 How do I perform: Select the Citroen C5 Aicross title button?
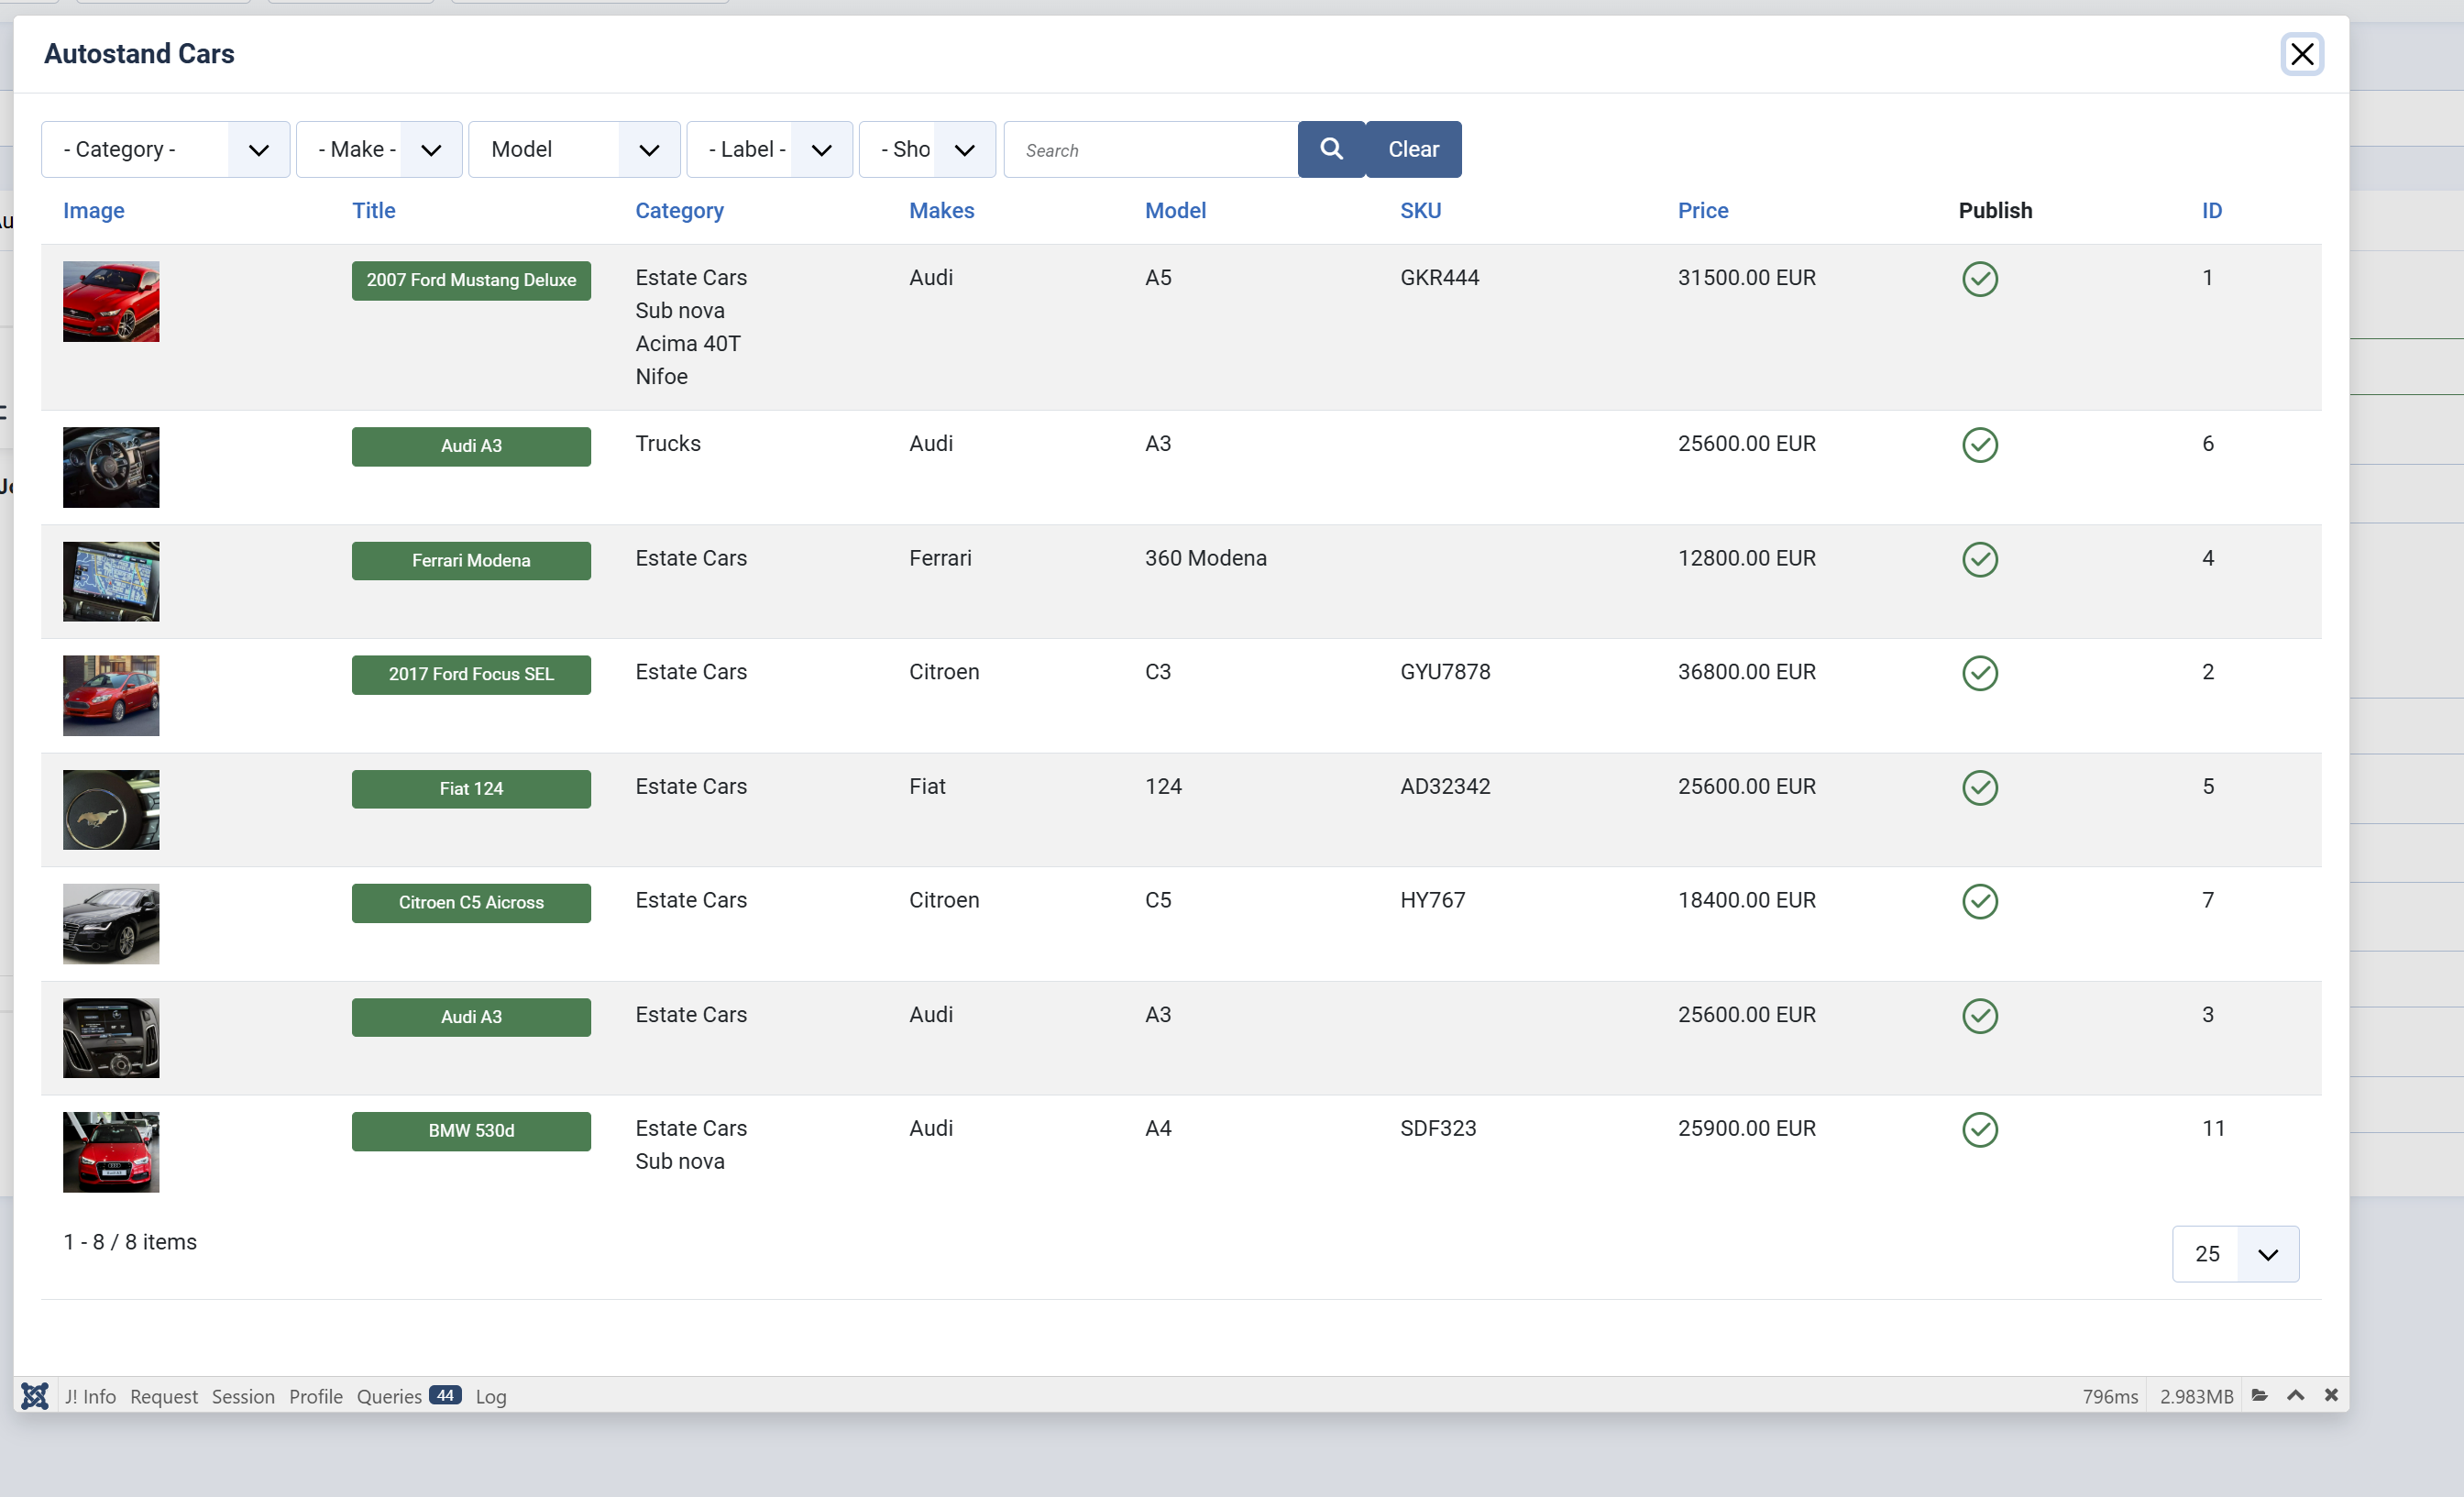coord(471,902)
